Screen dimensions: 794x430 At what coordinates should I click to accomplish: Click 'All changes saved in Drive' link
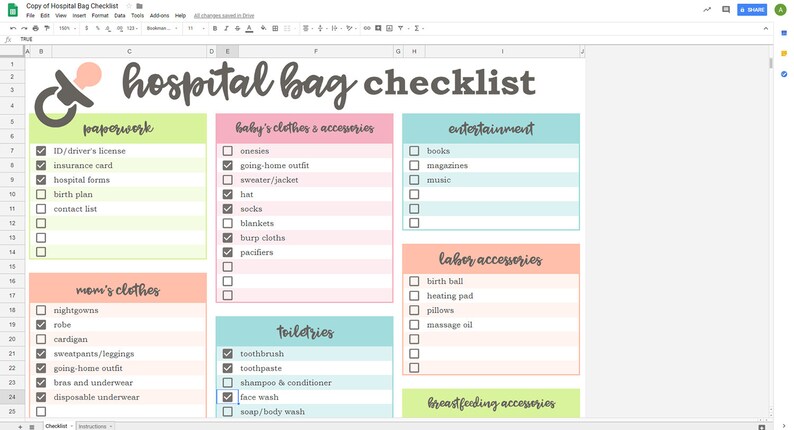click(x=224, y=16)
